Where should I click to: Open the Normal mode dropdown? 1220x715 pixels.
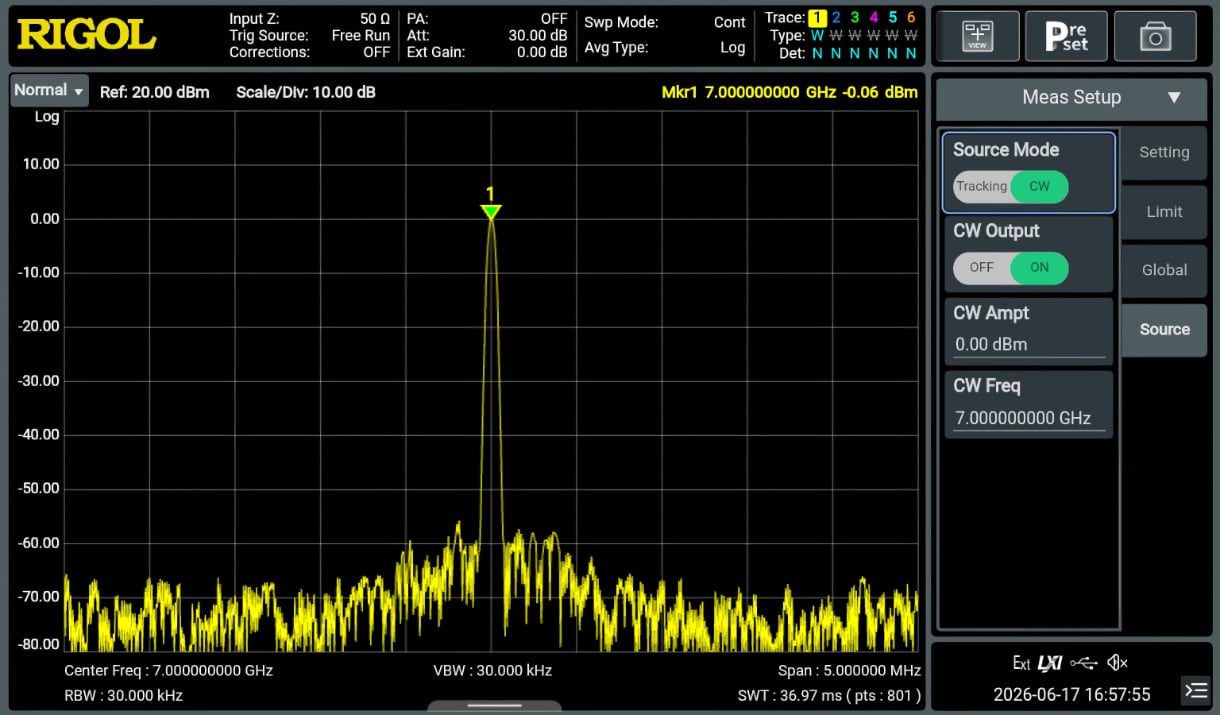point(49,90)
